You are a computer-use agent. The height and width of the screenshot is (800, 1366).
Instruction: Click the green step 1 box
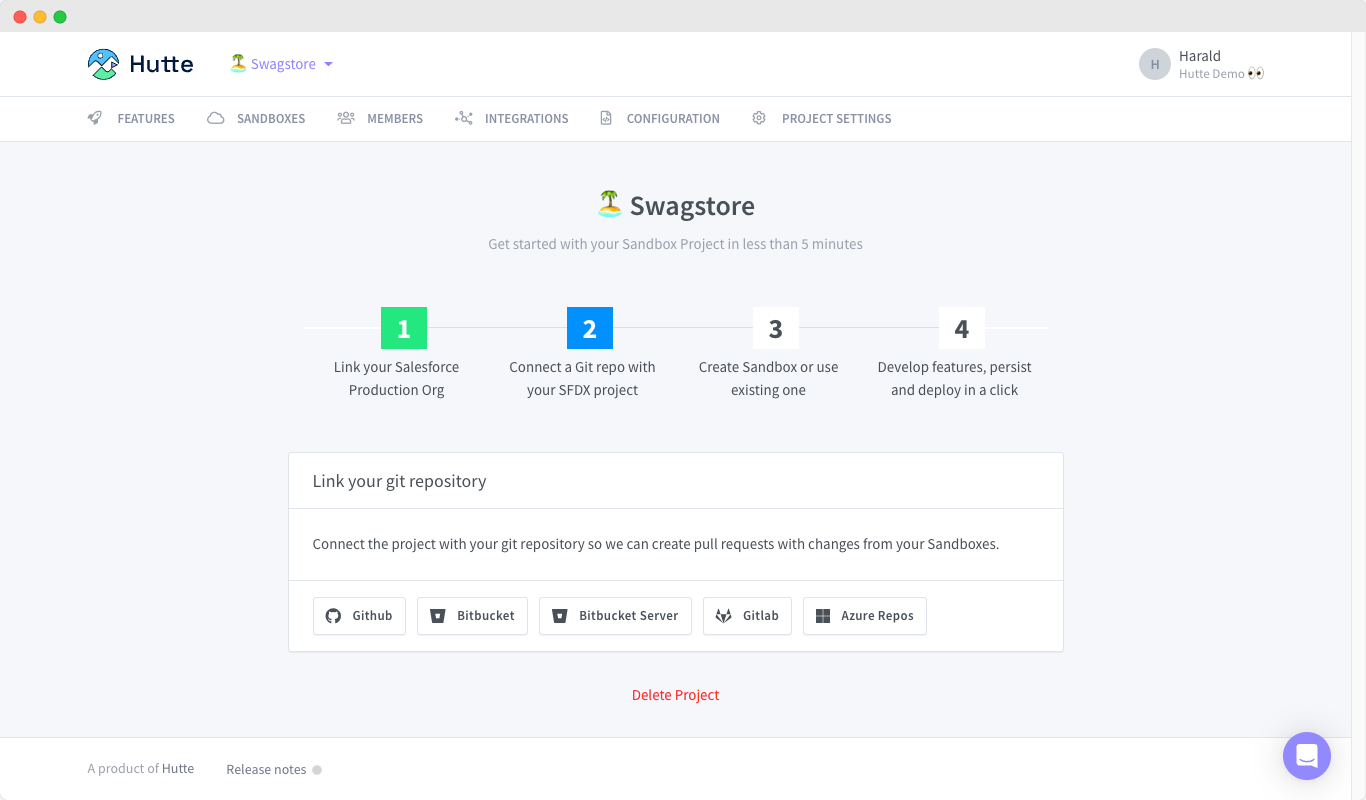(404, 328)
